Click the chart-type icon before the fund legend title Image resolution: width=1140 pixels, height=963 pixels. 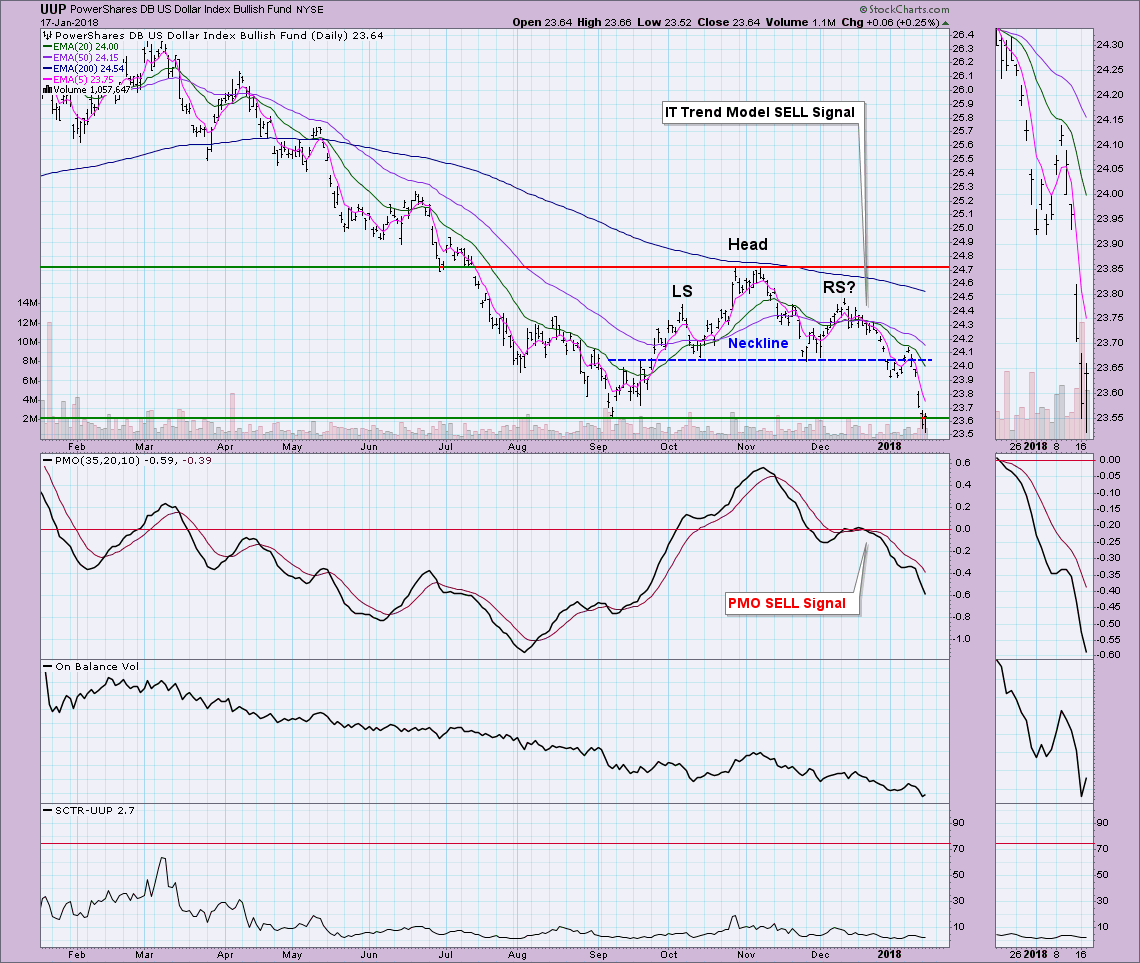coord(47,36)
